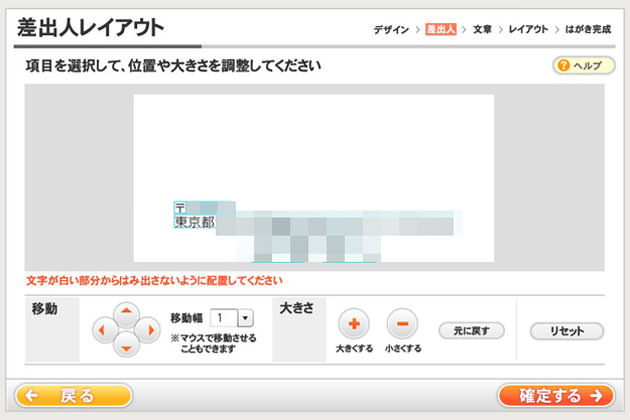Click the 大きくする label
This screenshot has width=630, height=420.
click(x=354, y=348)
